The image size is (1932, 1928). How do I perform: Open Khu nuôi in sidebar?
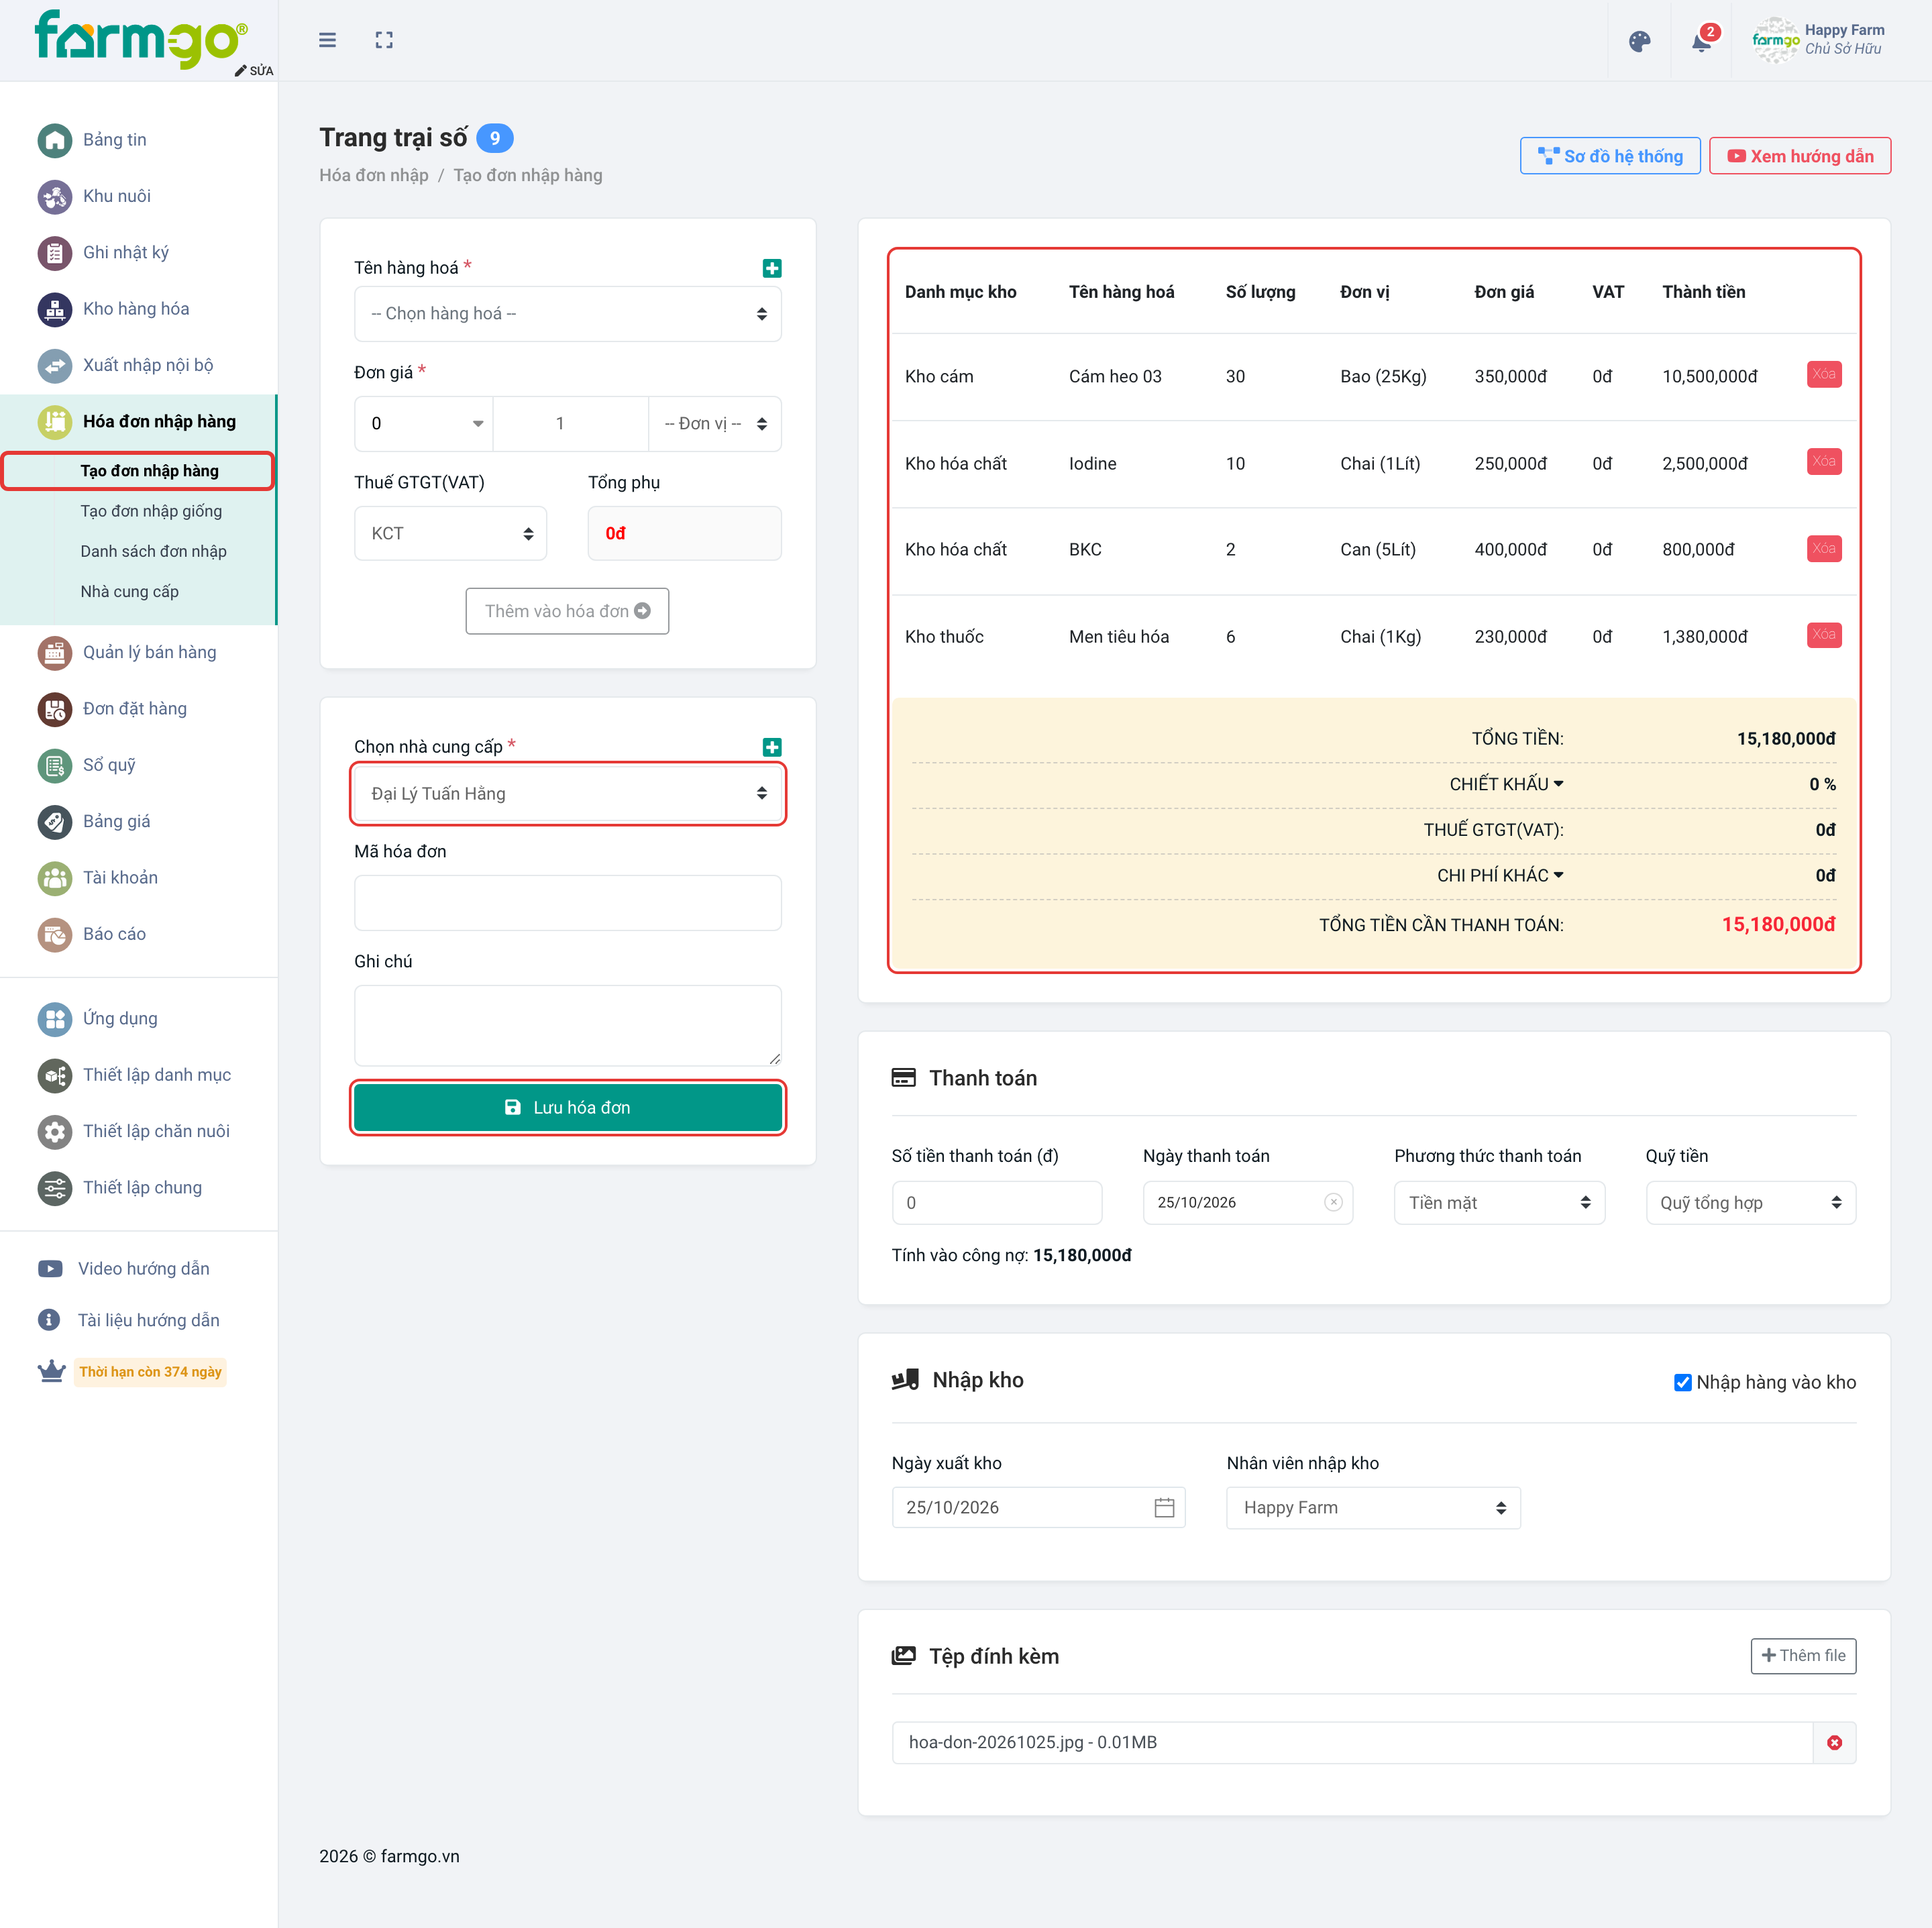point(117,196)
